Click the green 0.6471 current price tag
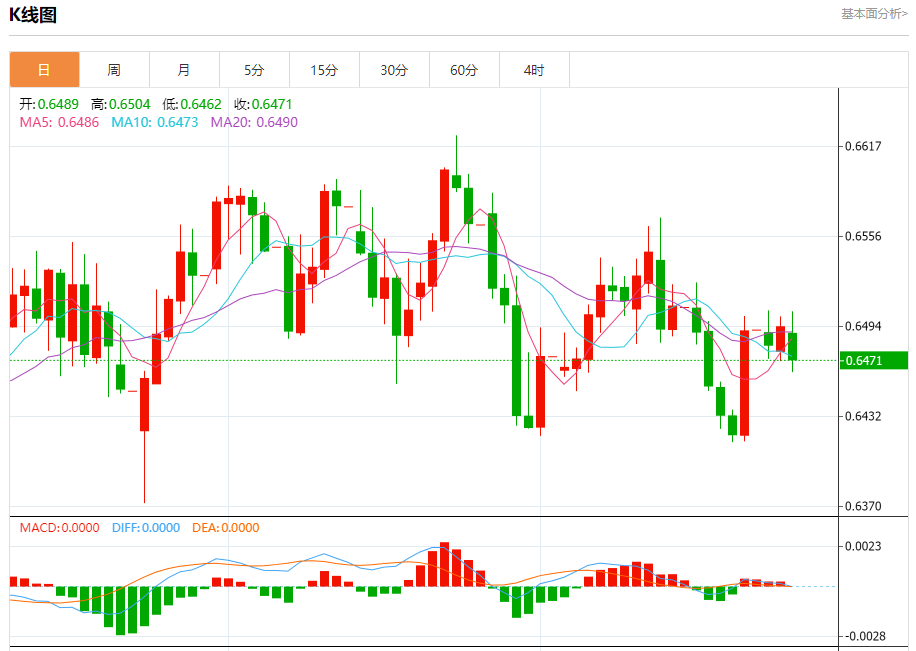 pos(873,361)
